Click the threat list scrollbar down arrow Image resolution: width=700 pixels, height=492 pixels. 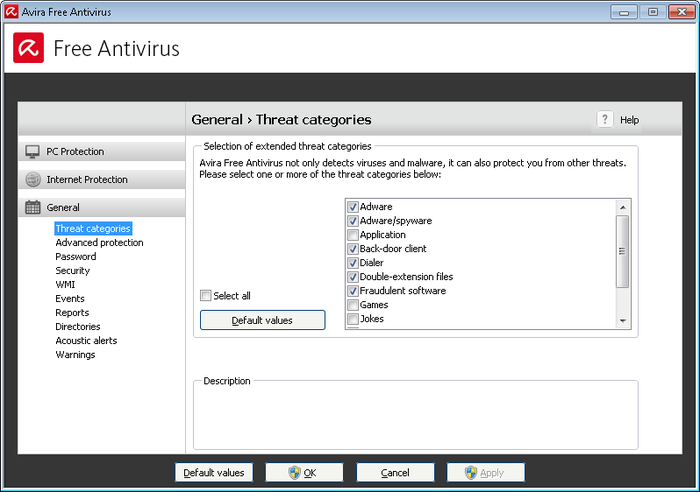pyautogui.click(x=623, y=321)
